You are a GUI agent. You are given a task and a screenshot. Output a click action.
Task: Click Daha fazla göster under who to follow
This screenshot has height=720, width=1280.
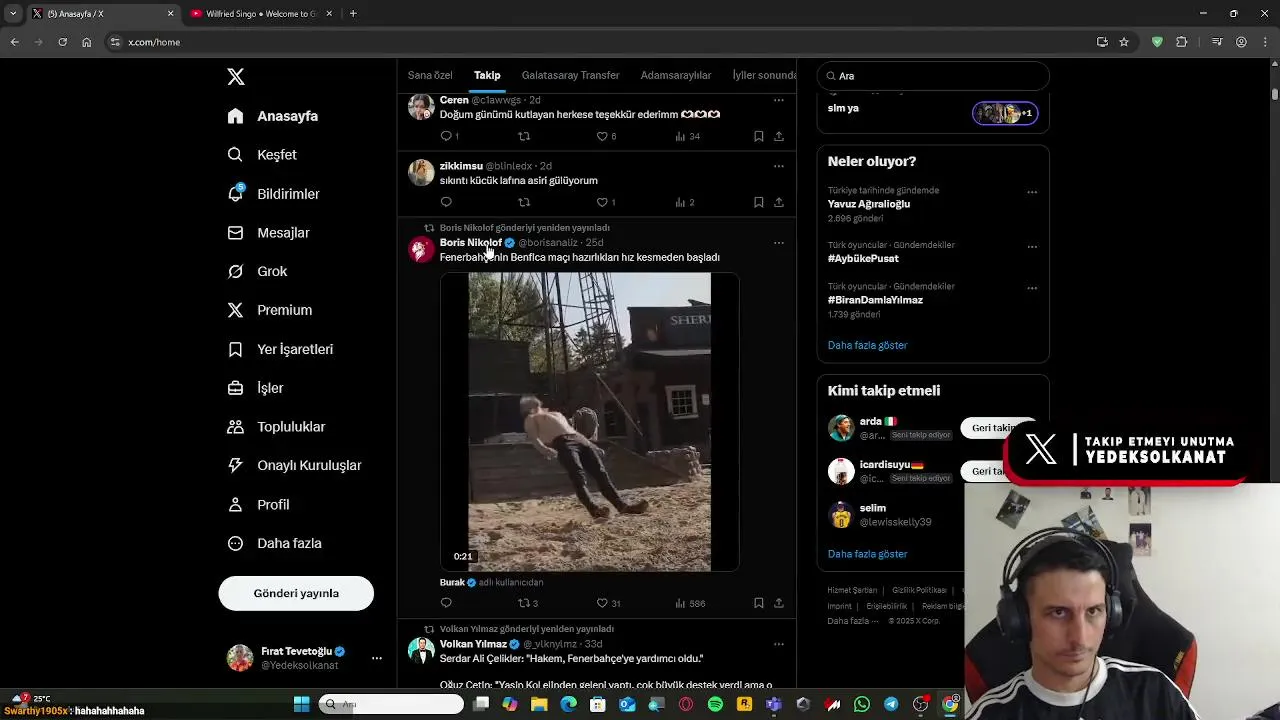click(867, 554)
